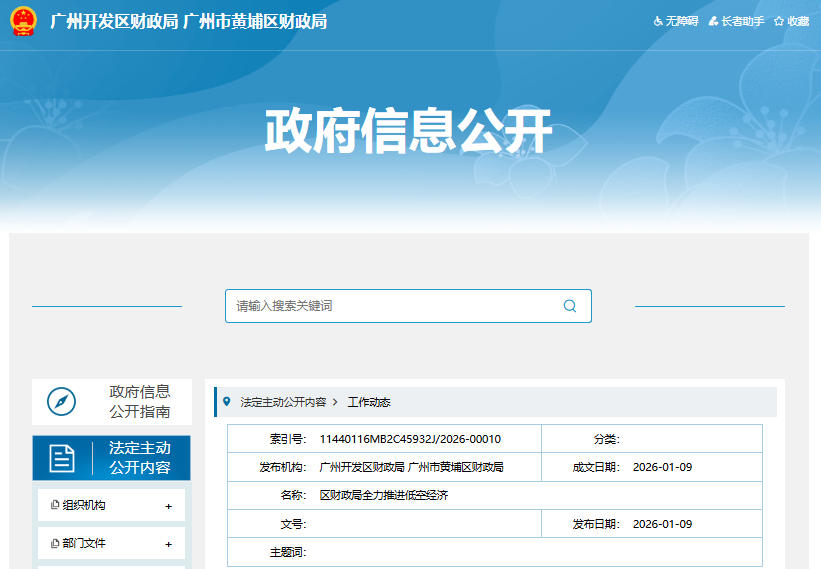The image size is (821, 569).
Task: Click the star bookmark icon
Action: click(779, 21)
